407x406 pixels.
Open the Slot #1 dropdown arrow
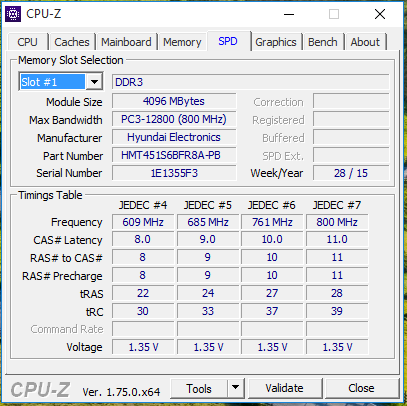[x=94, y=82]
